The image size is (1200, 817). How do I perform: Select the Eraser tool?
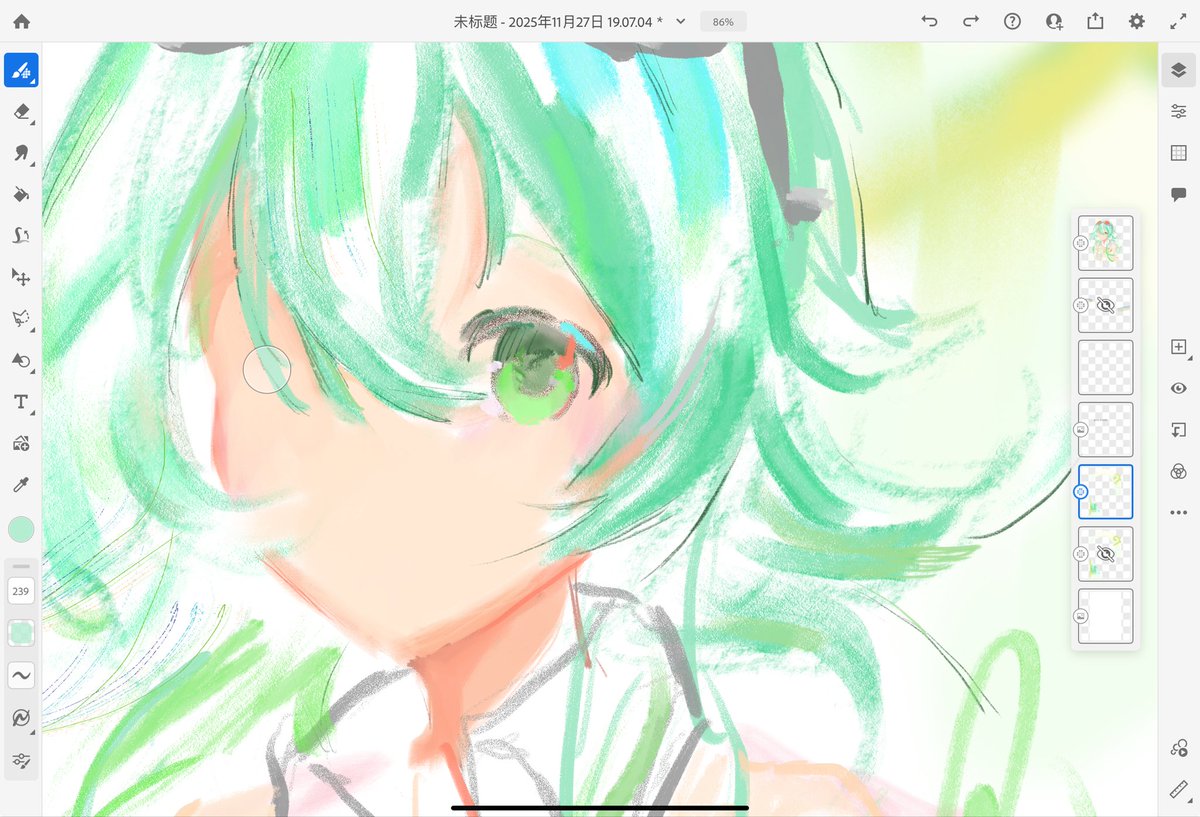tap(21, 111)
